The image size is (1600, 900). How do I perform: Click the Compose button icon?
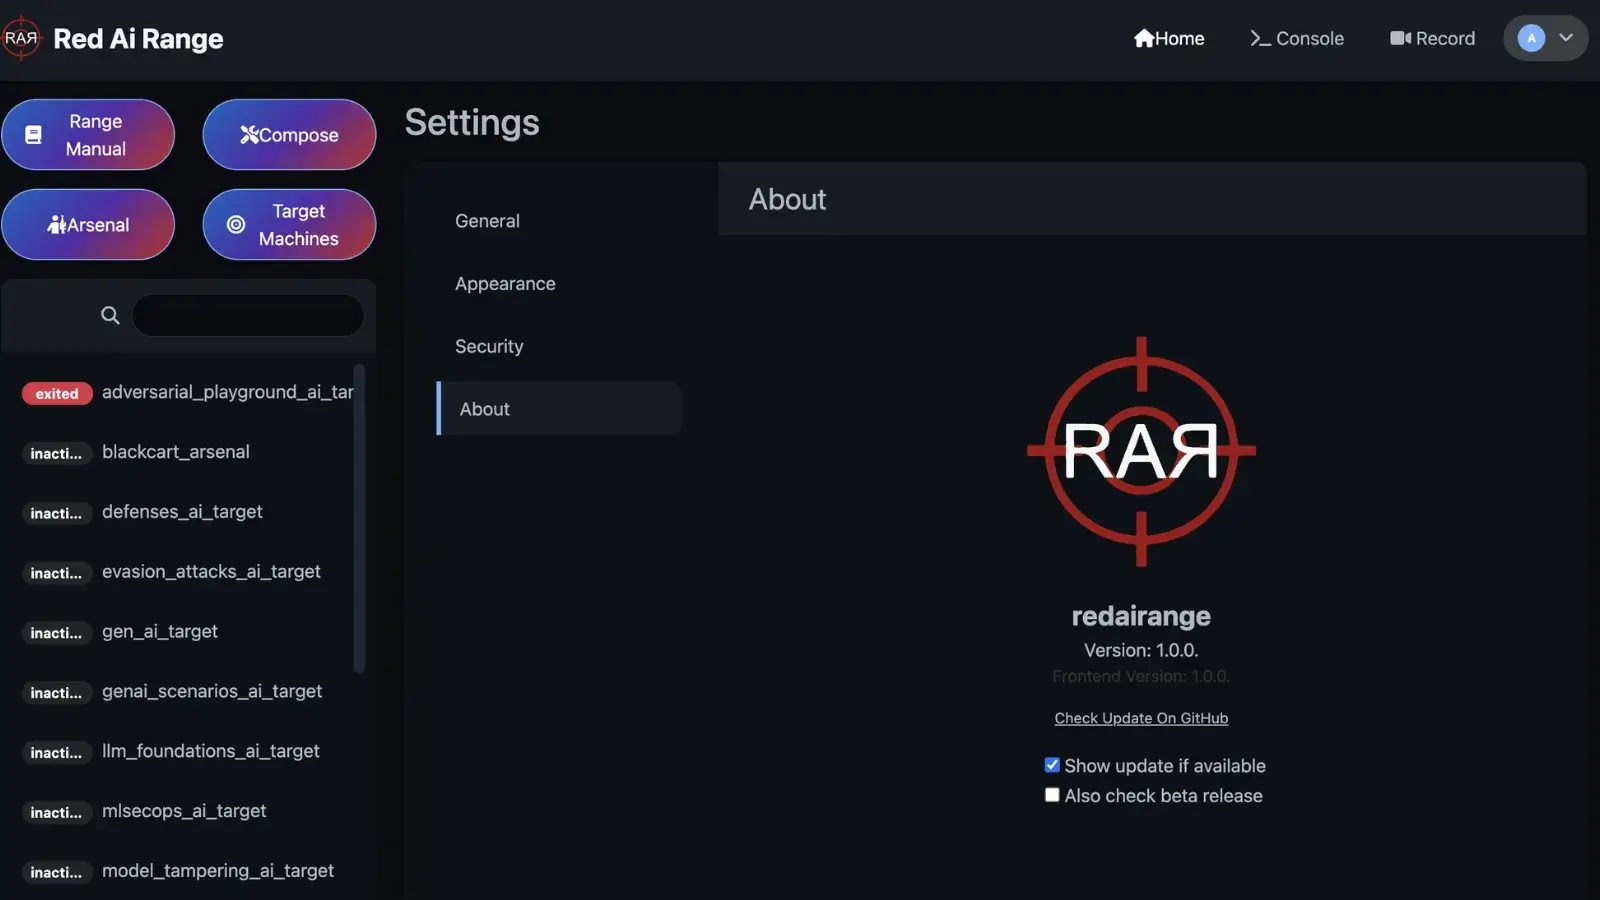point(248,134)
